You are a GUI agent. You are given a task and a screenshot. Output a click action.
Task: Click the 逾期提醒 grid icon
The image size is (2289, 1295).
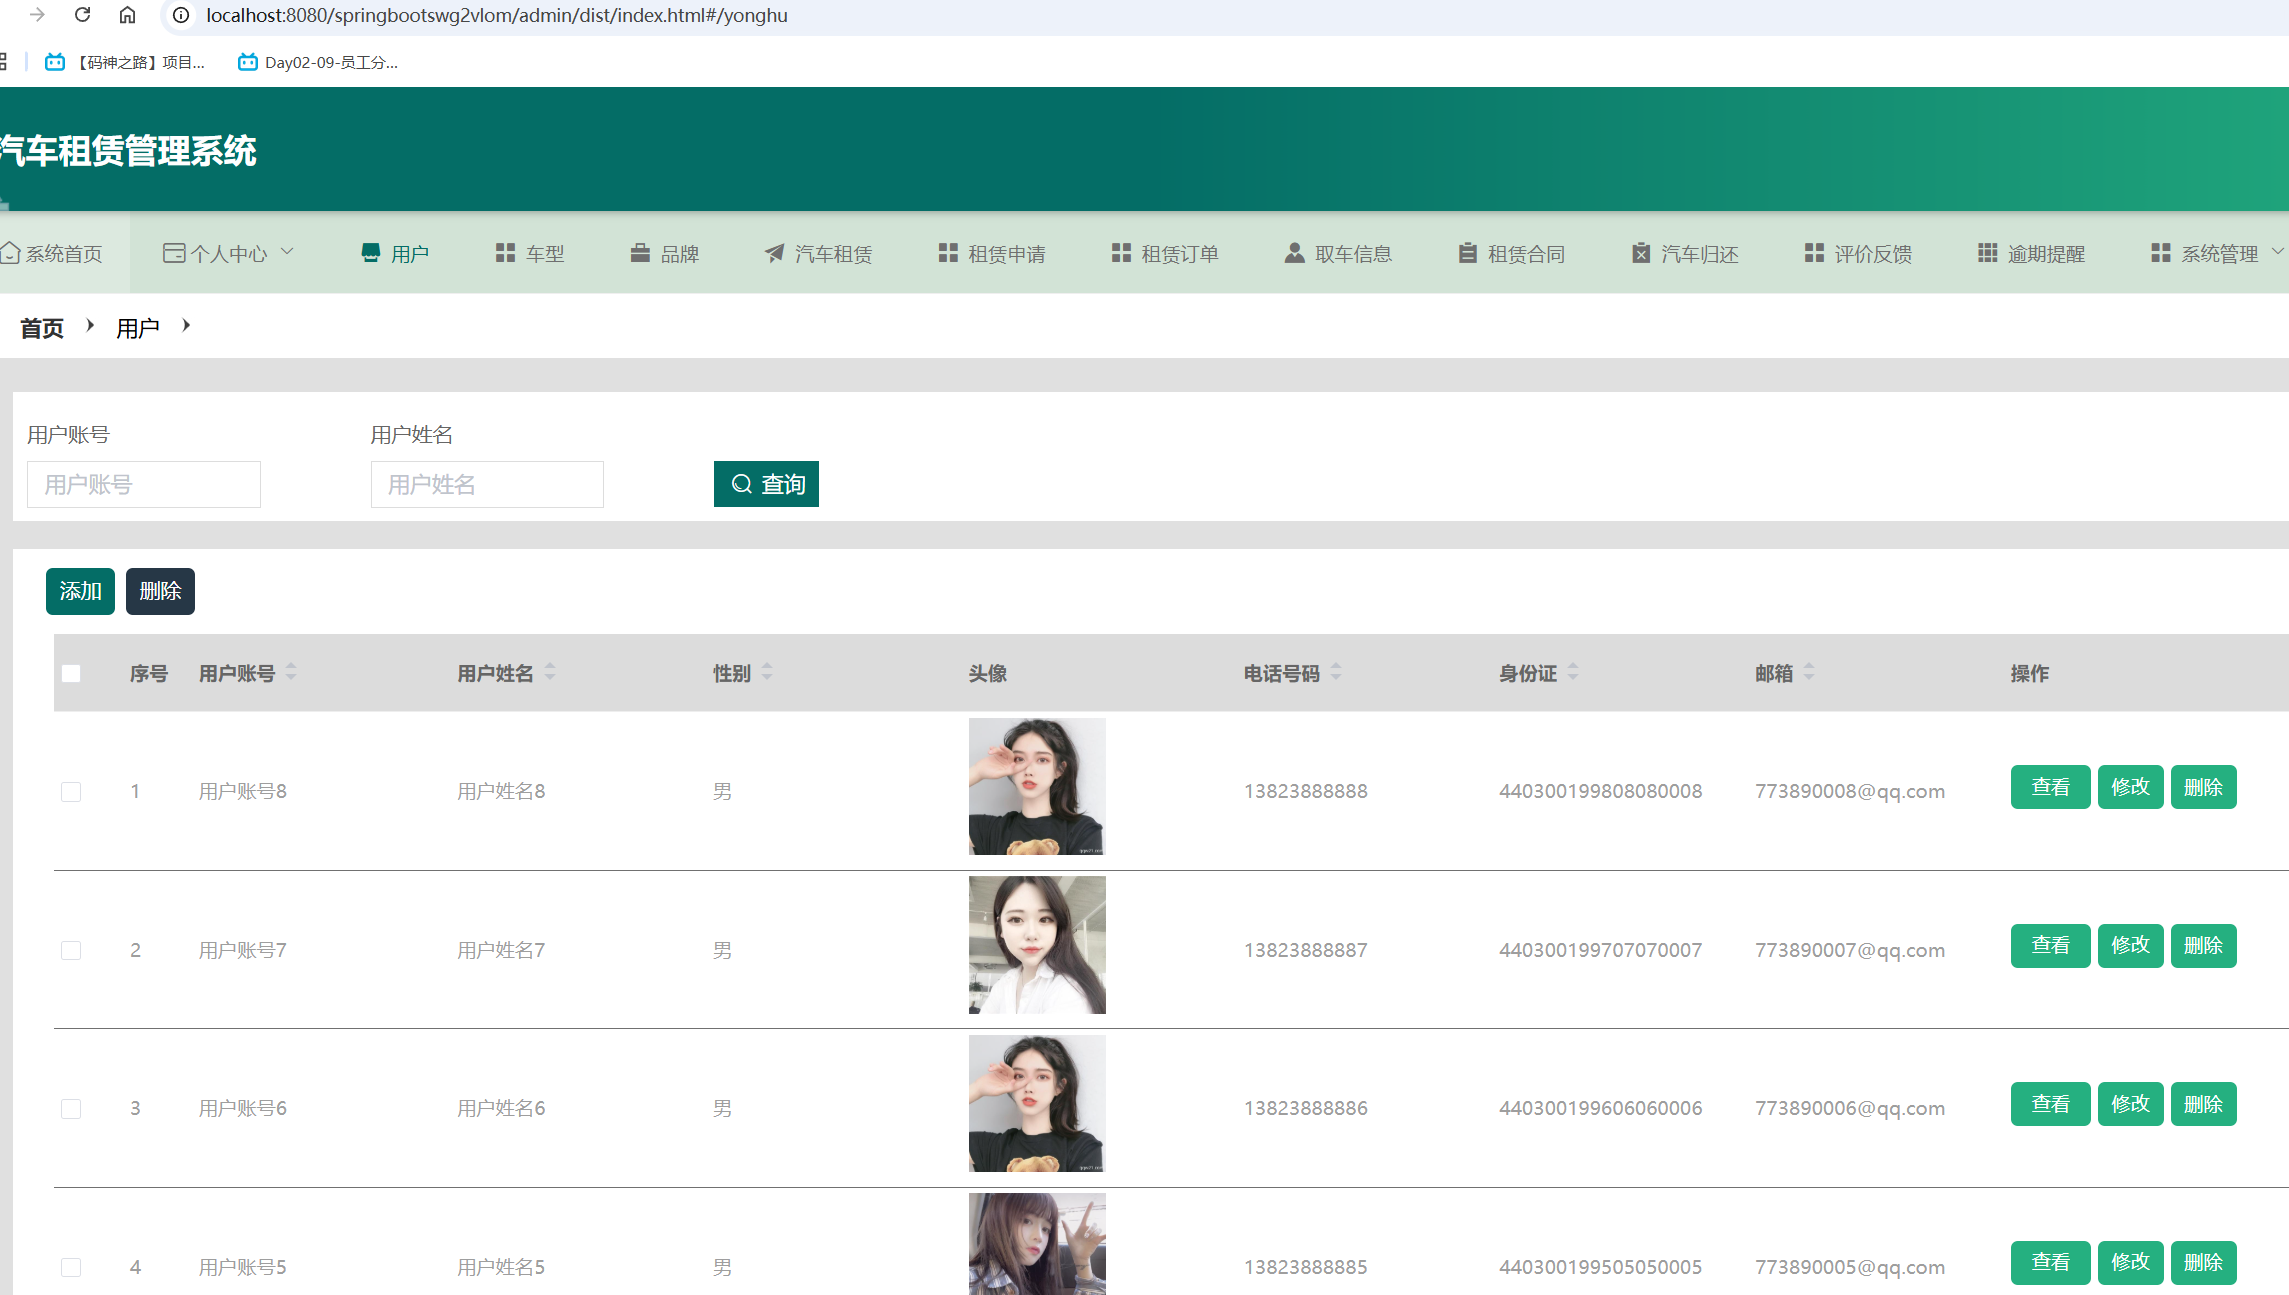[x=1987, y=253]
